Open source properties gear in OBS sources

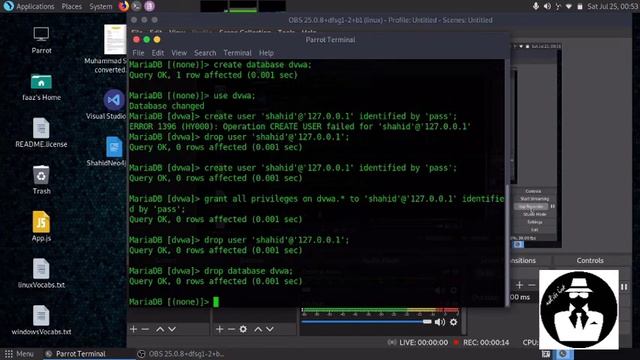243,329
